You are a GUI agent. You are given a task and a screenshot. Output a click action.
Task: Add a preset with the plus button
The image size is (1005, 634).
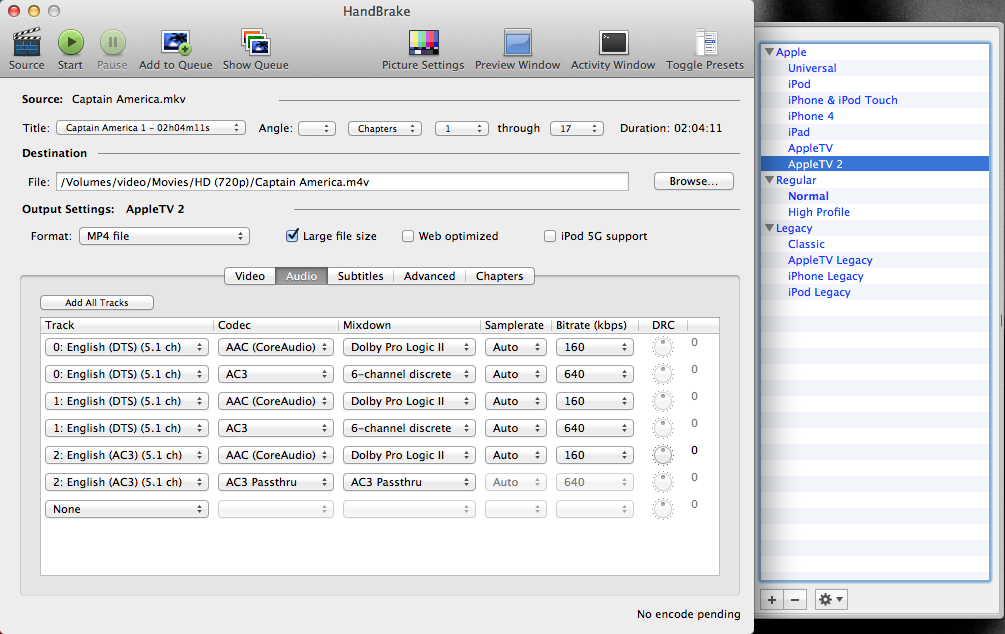pos(772,600)
